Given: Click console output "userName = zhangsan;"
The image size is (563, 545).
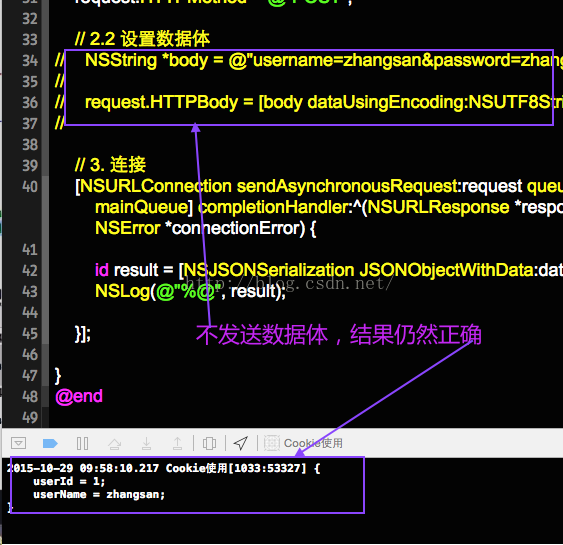Looking at the screenshot, I should pos(99,495).
